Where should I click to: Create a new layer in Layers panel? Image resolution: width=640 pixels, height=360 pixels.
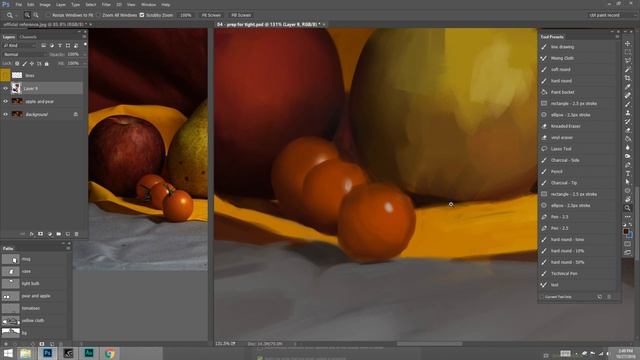coord(68,234)
